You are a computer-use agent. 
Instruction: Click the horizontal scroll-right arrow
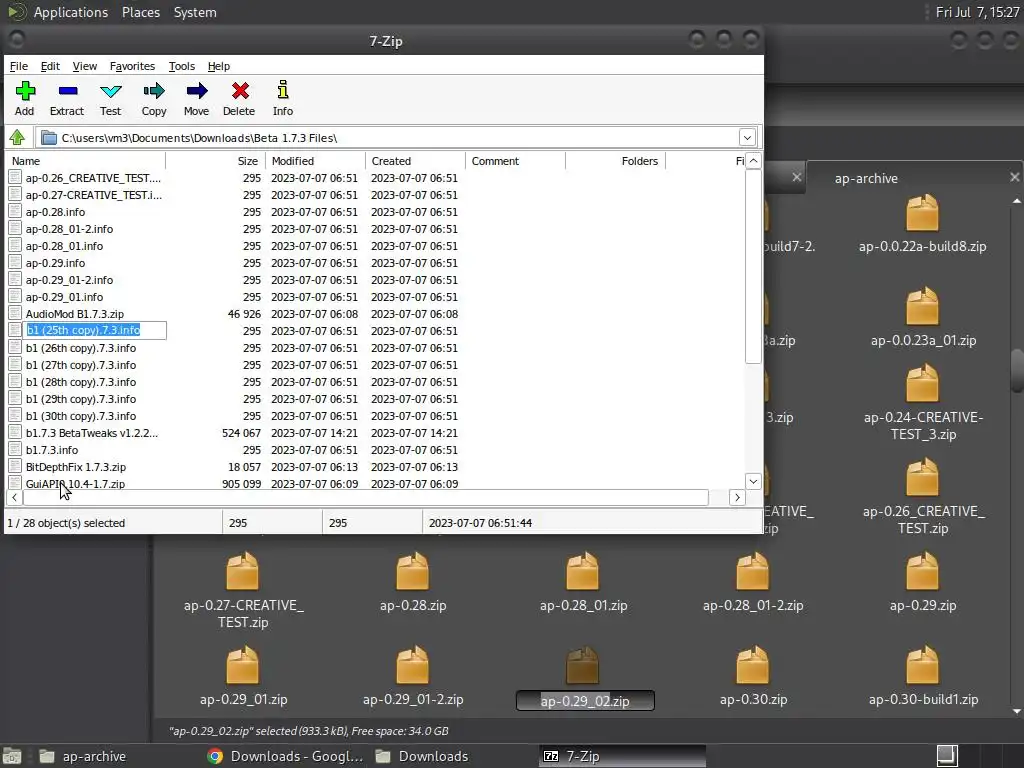[x=737, y=498]
